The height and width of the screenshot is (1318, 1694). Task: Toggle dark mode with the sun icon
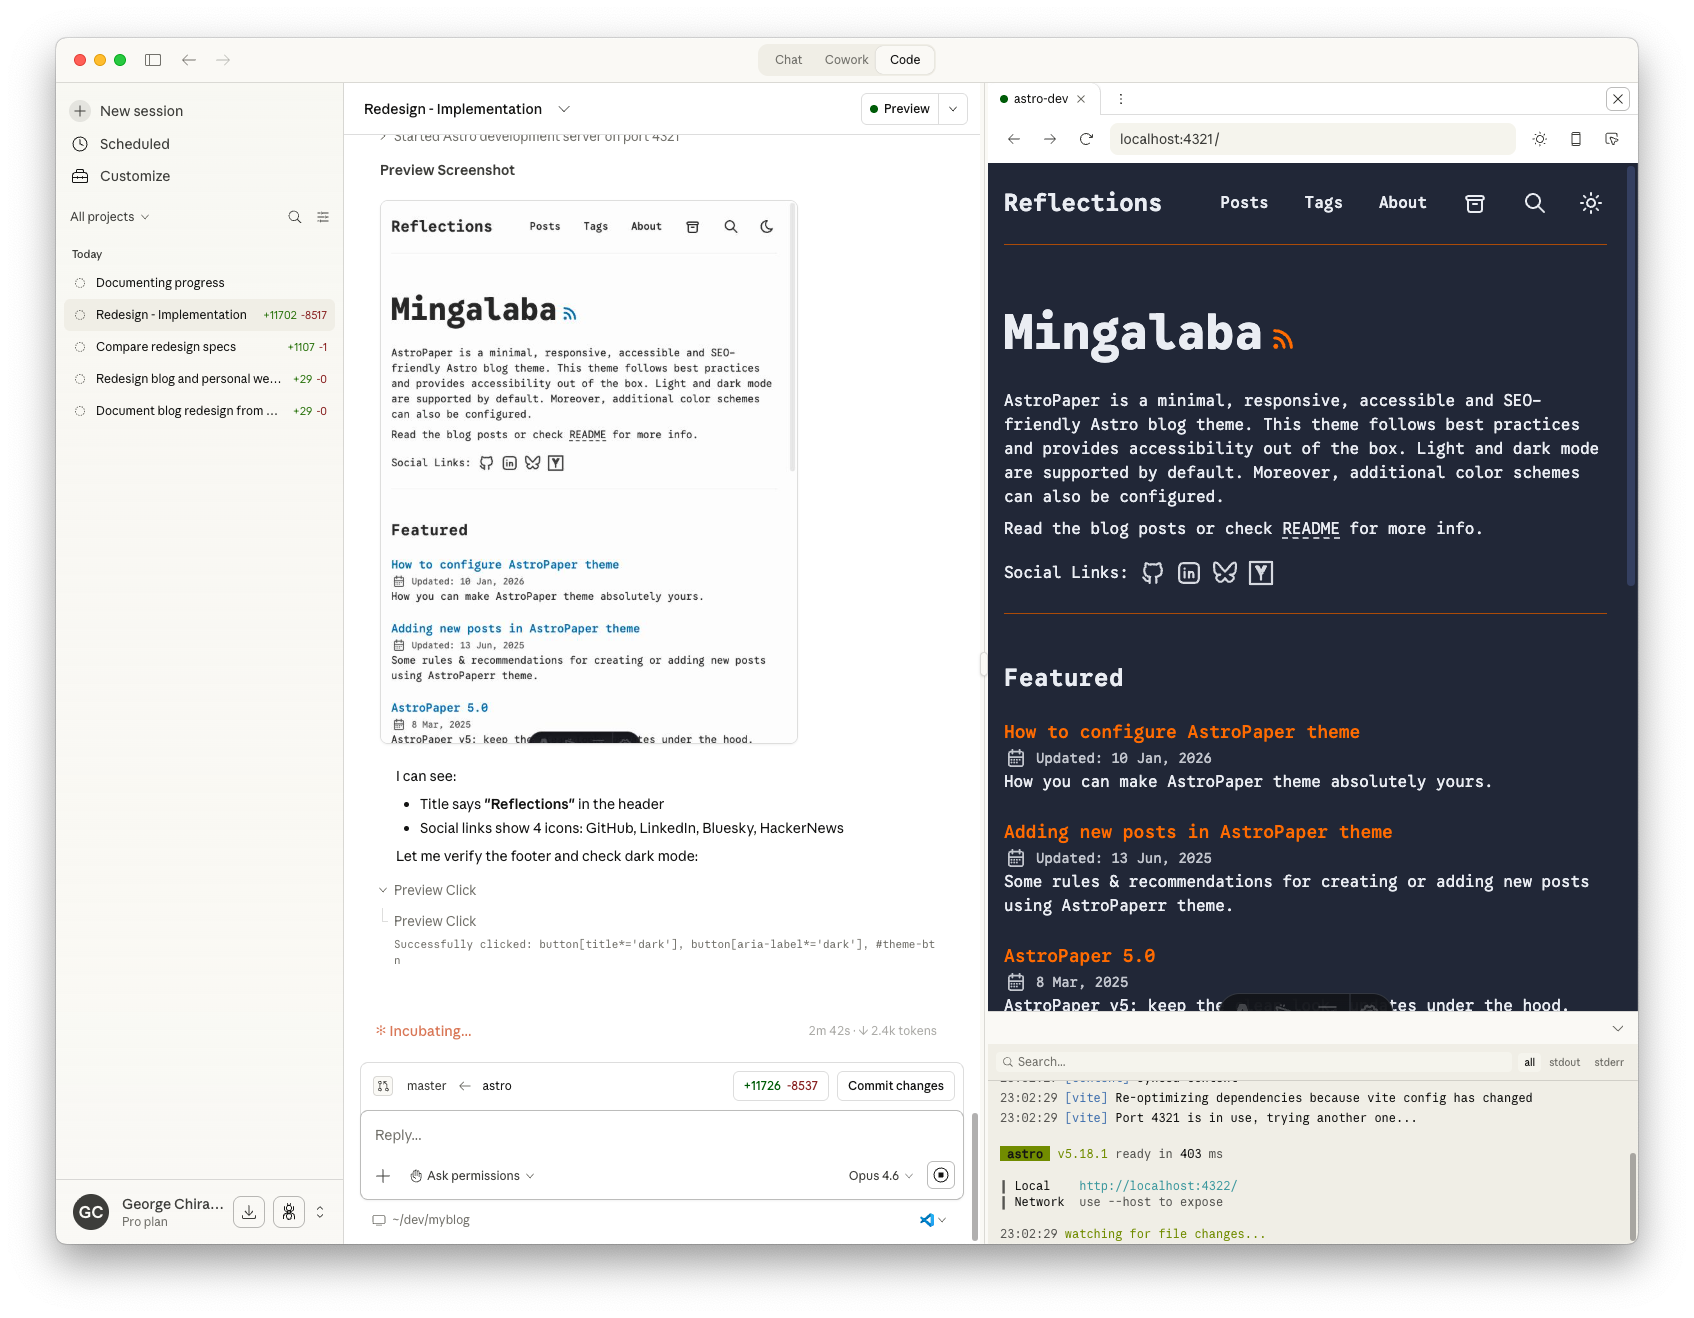(1590, 203)
